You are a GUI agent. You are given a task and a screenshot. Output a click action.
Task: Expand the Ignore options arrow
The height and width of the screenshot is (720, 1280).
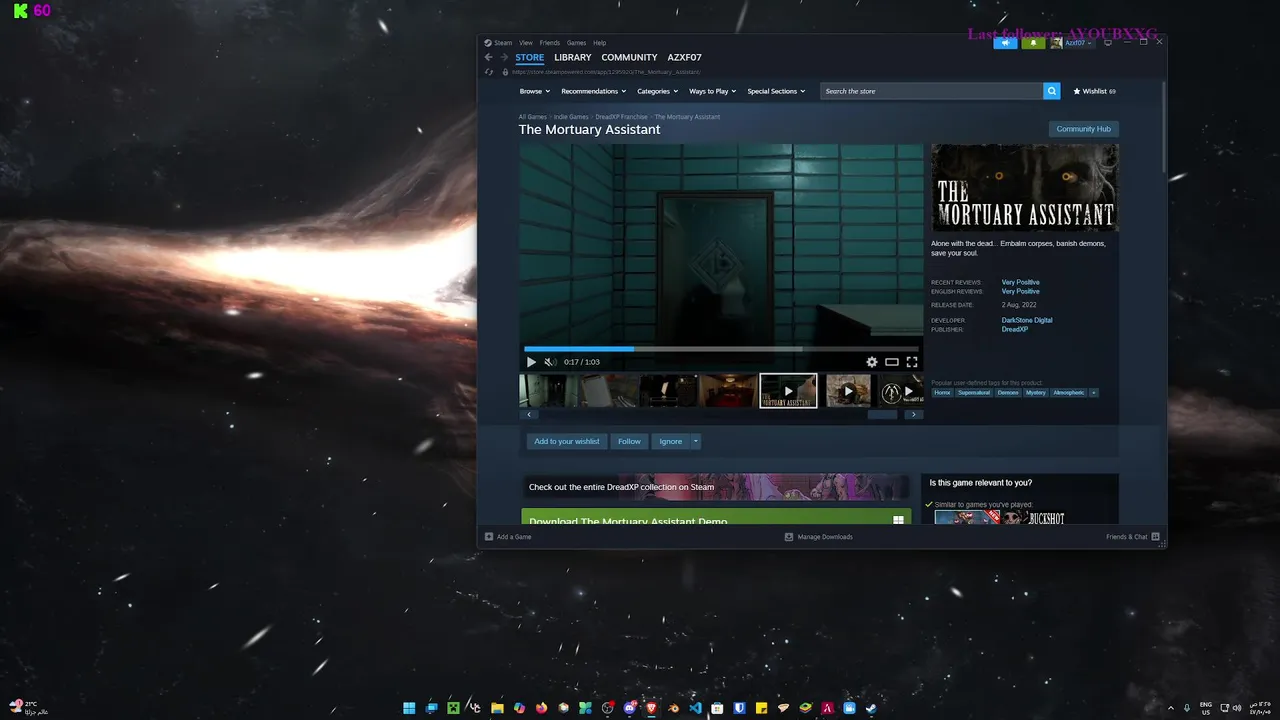click(x=696, y=441)
